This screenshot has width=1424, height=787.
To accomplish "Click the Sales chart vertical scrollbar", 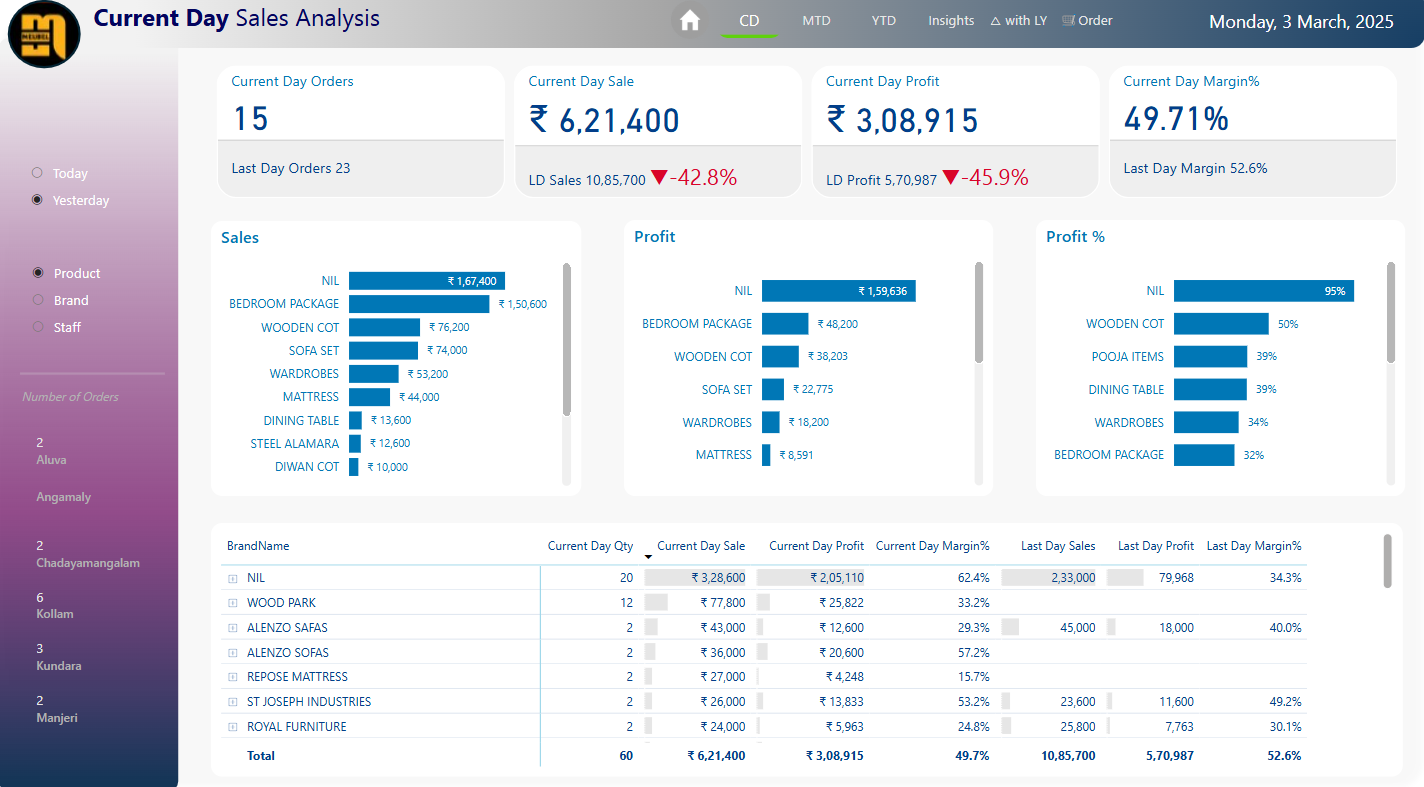I will point(567,339).
